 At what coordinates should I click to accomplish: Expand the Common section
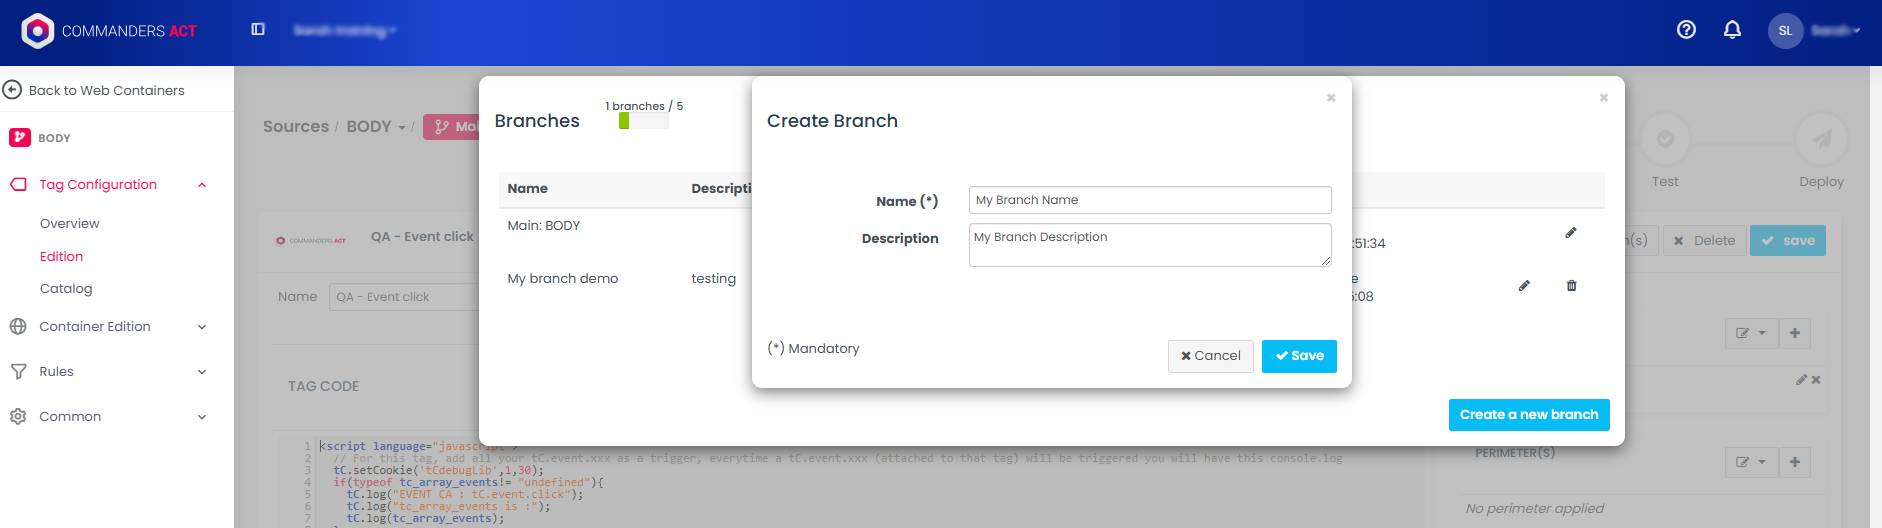pyautogui.click(x=202, y=417)
